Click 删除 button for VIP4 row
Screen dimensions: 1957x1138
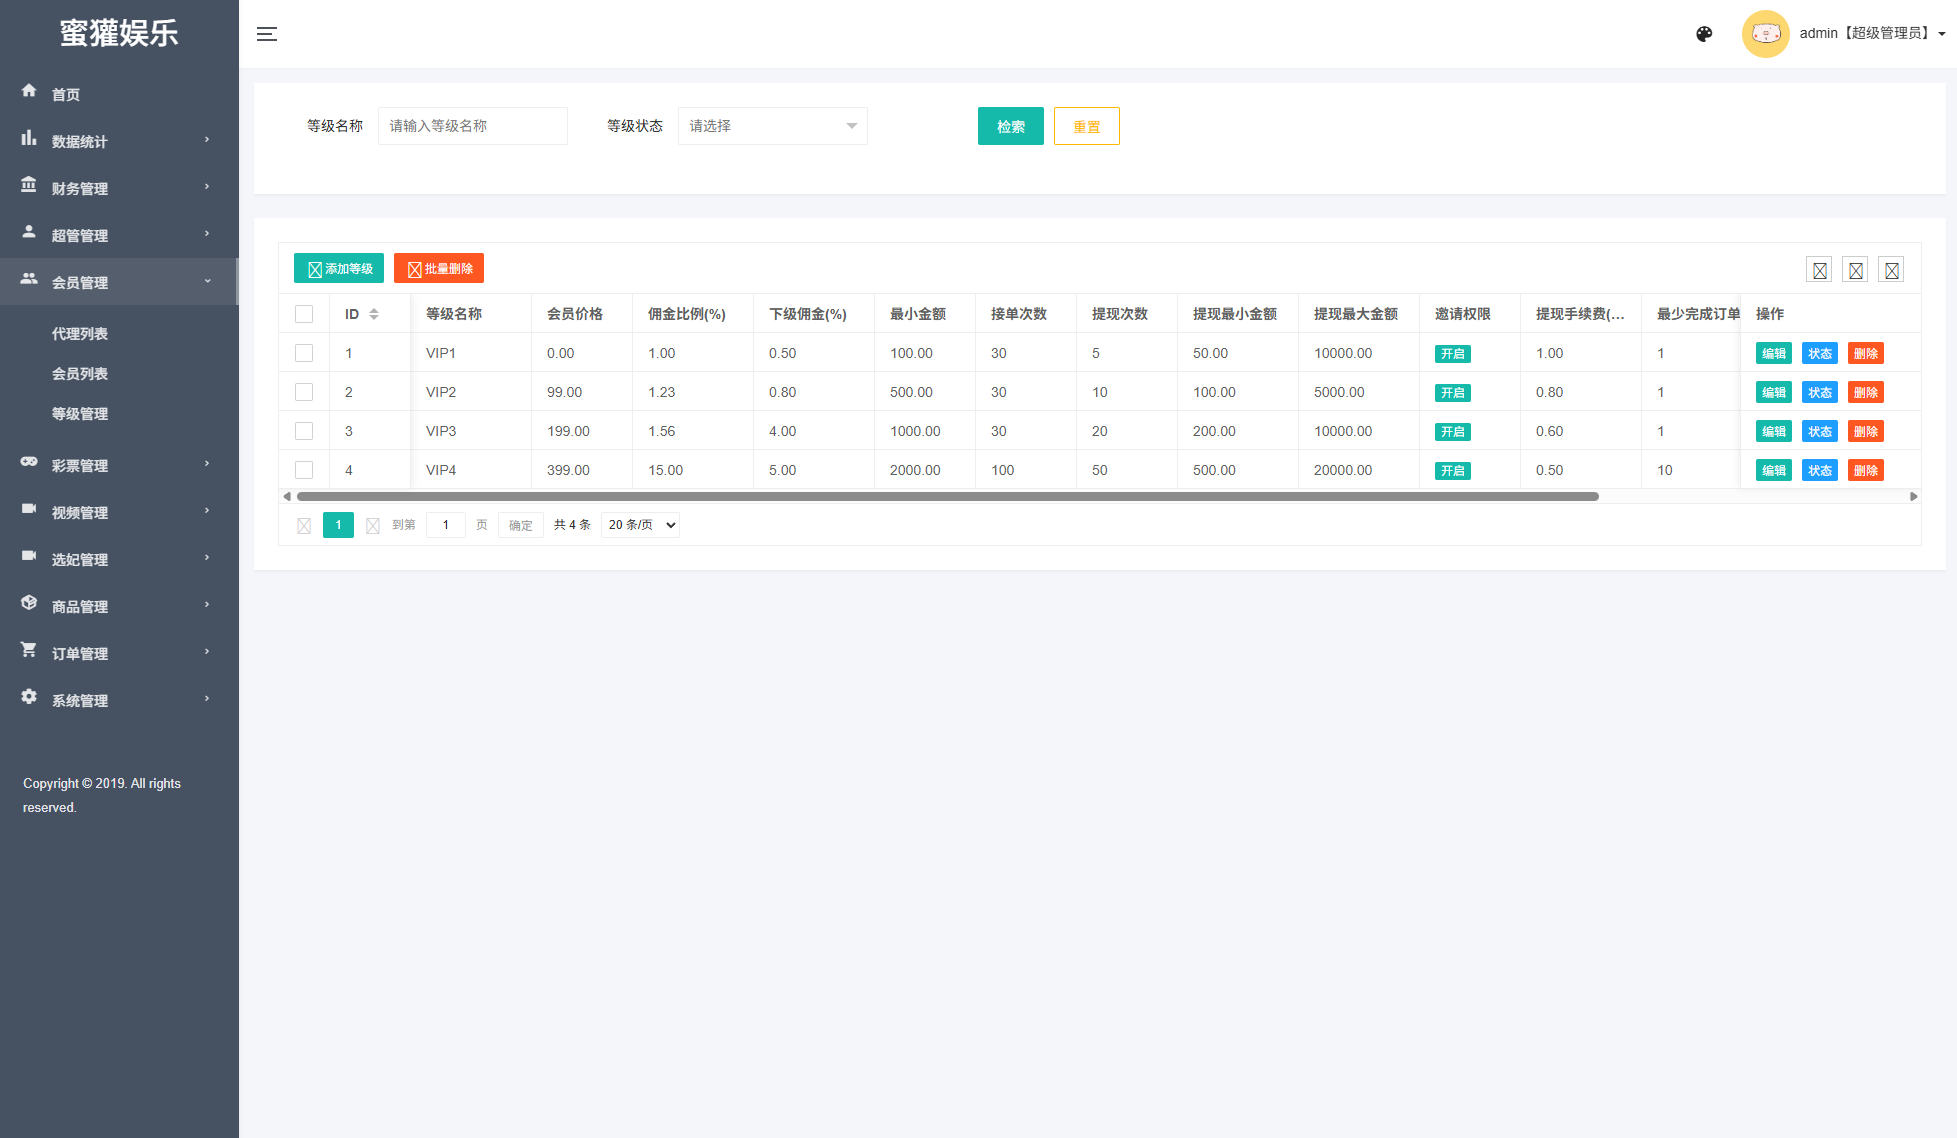tap(1865, 471)
